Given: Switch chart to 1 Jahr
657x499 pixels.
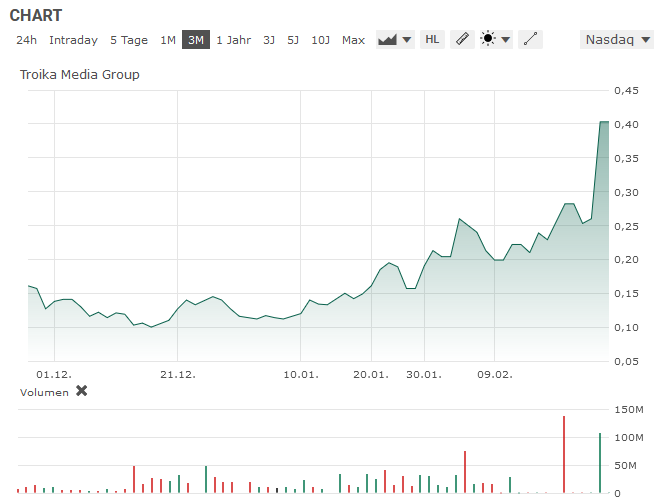Looking at the screenshot, I should coord(233,40).
